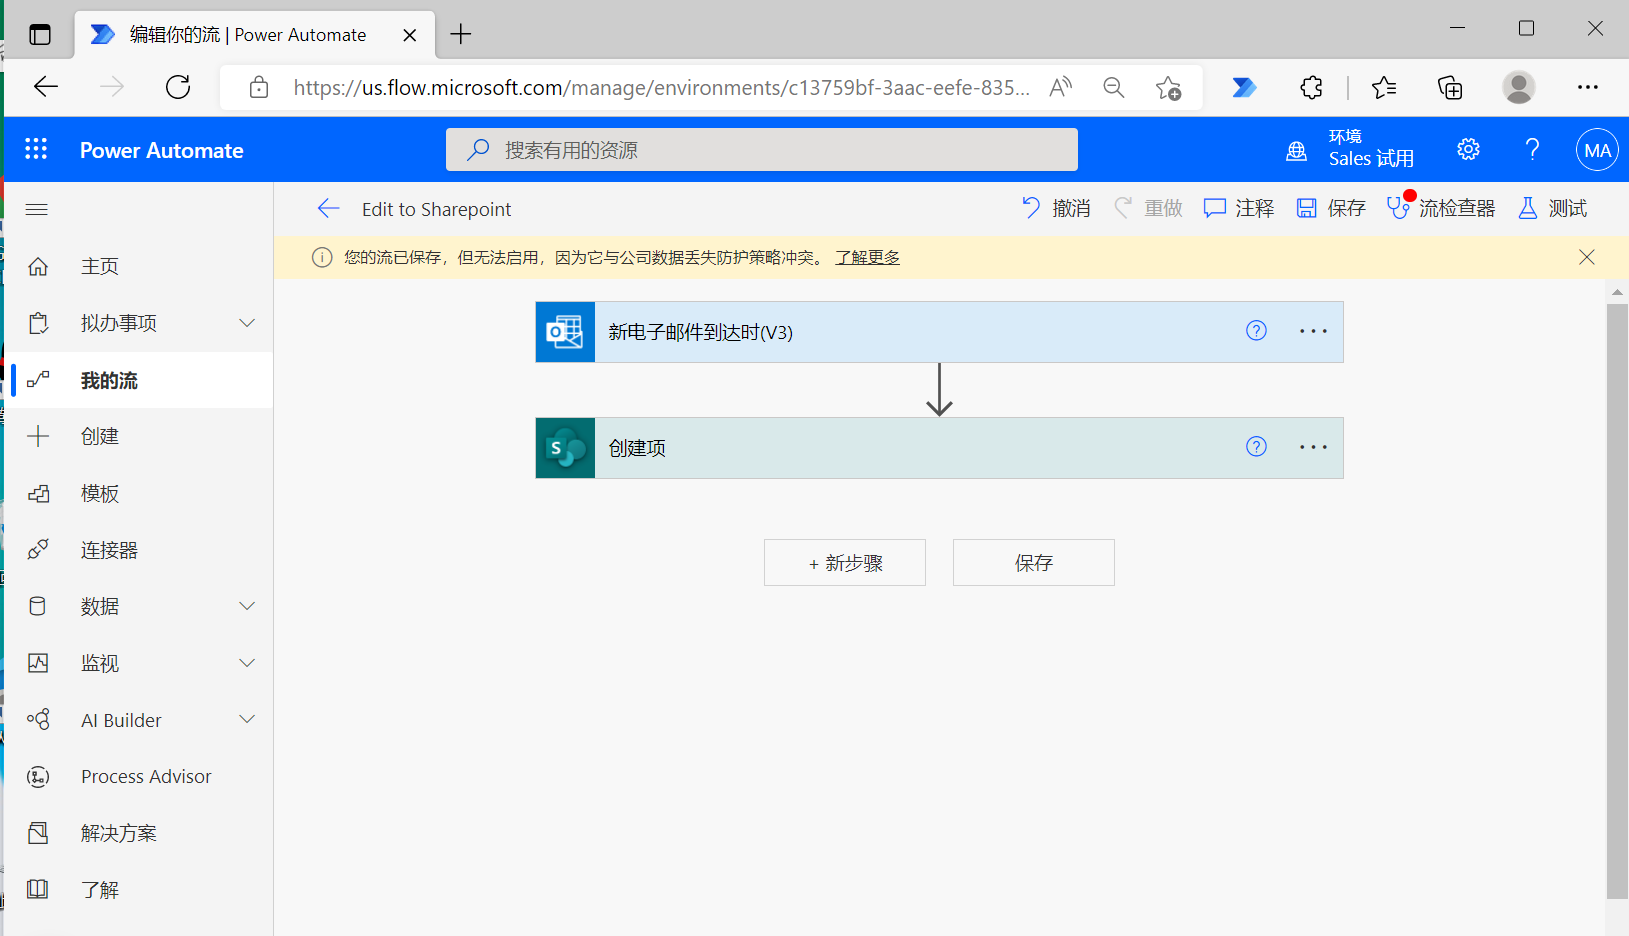Follow the 了解更多 learn more link

click(867, 257)
